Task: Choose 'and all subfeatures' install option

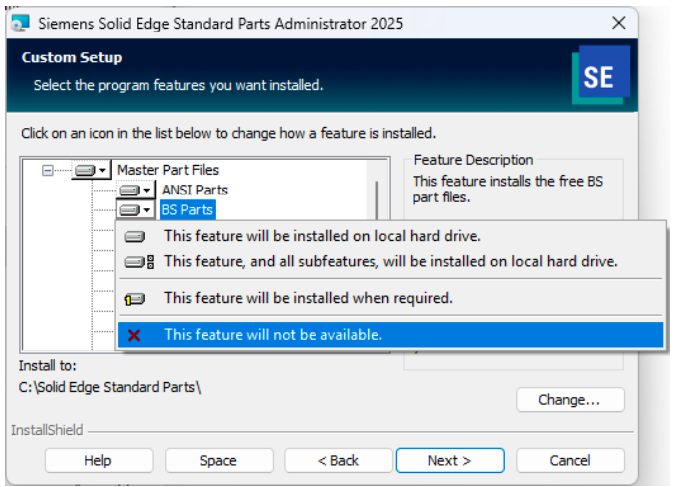Action: 390,262
